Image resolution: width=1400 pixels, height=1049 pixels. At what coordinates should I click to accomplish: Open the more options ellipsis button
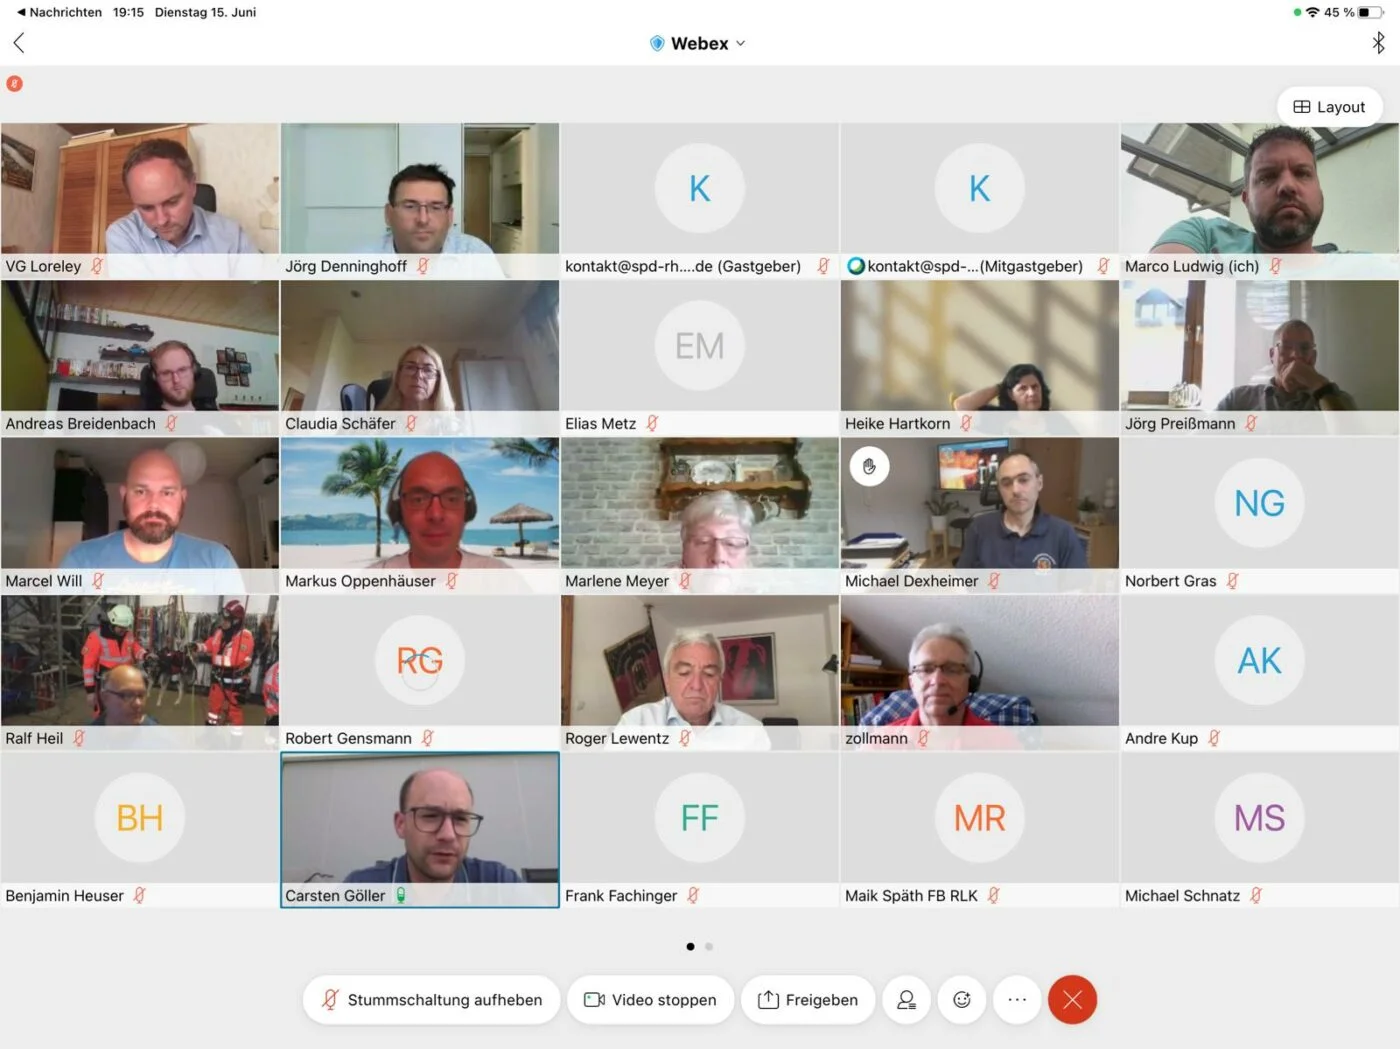[x=1017, y=1000]
